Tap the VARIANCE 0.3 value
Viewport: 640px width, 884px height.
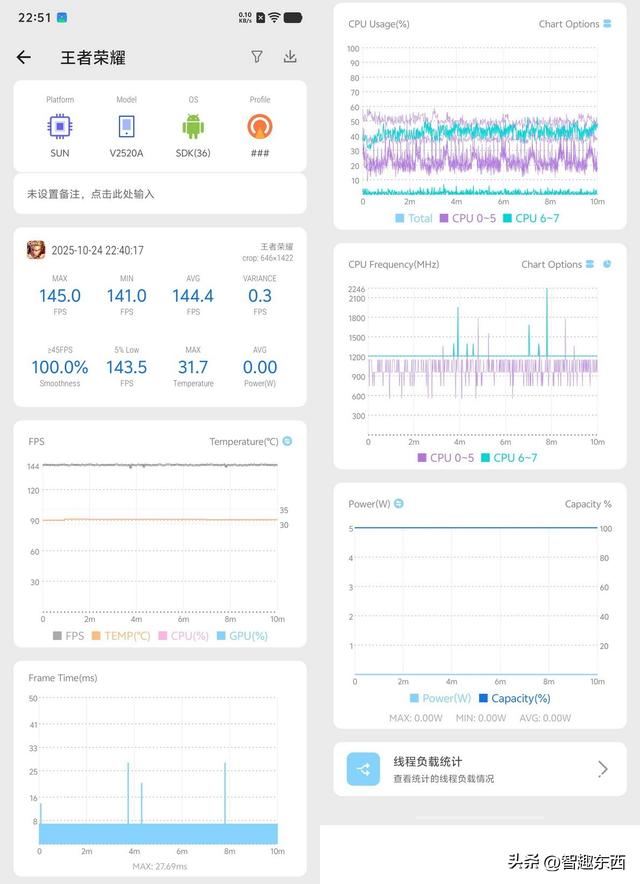pyautogui.click(x=260, y=295)
